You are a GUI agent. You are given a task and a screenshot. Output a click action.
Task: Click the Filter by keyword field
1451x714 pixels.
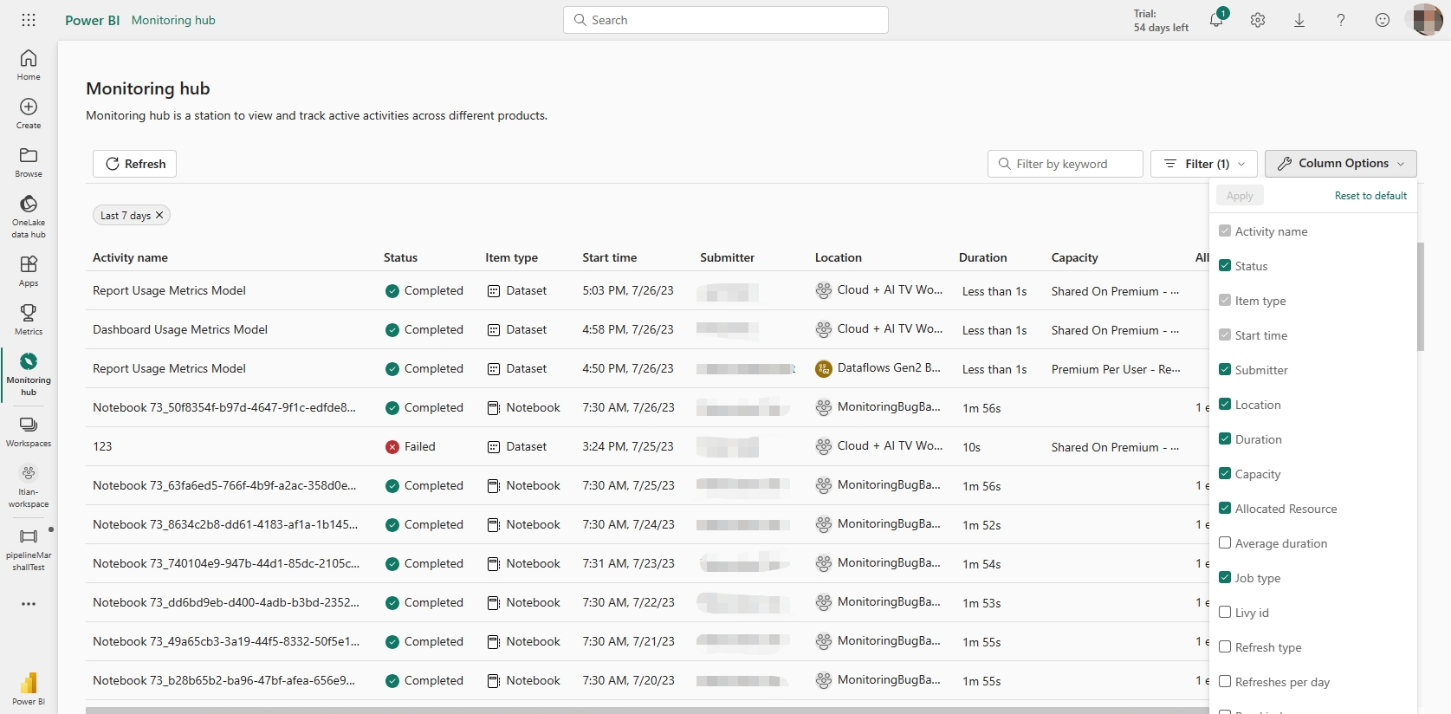1065,164
